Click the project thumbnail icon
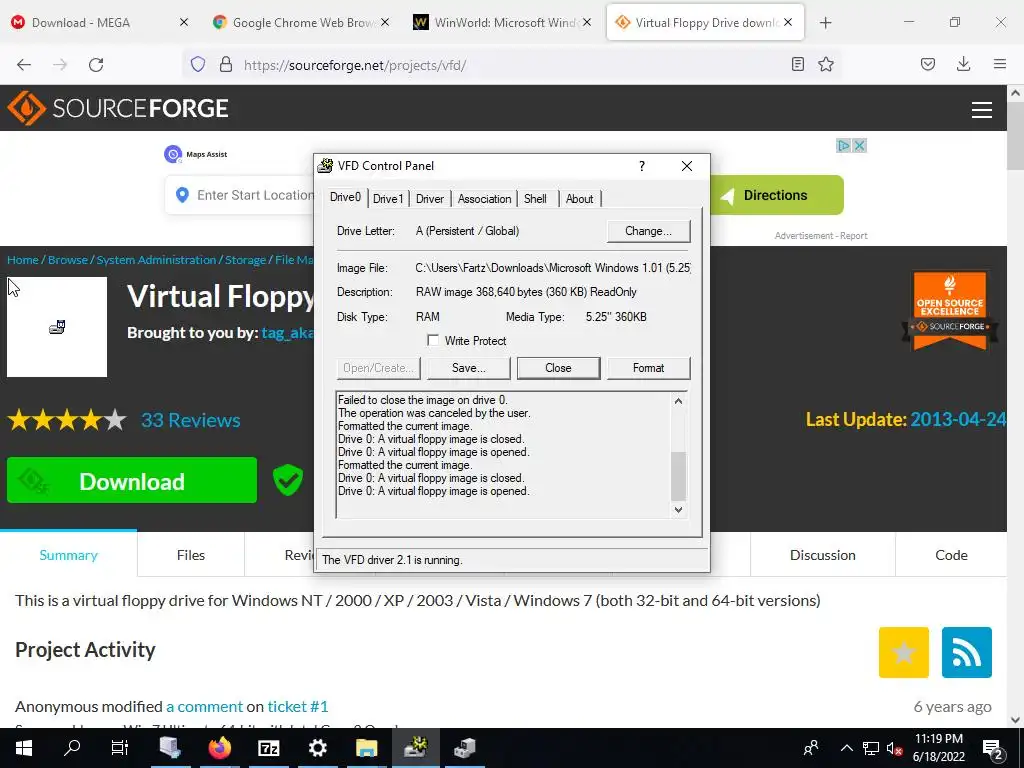Viewport: 1024px width, 768px height. (57, 327)
